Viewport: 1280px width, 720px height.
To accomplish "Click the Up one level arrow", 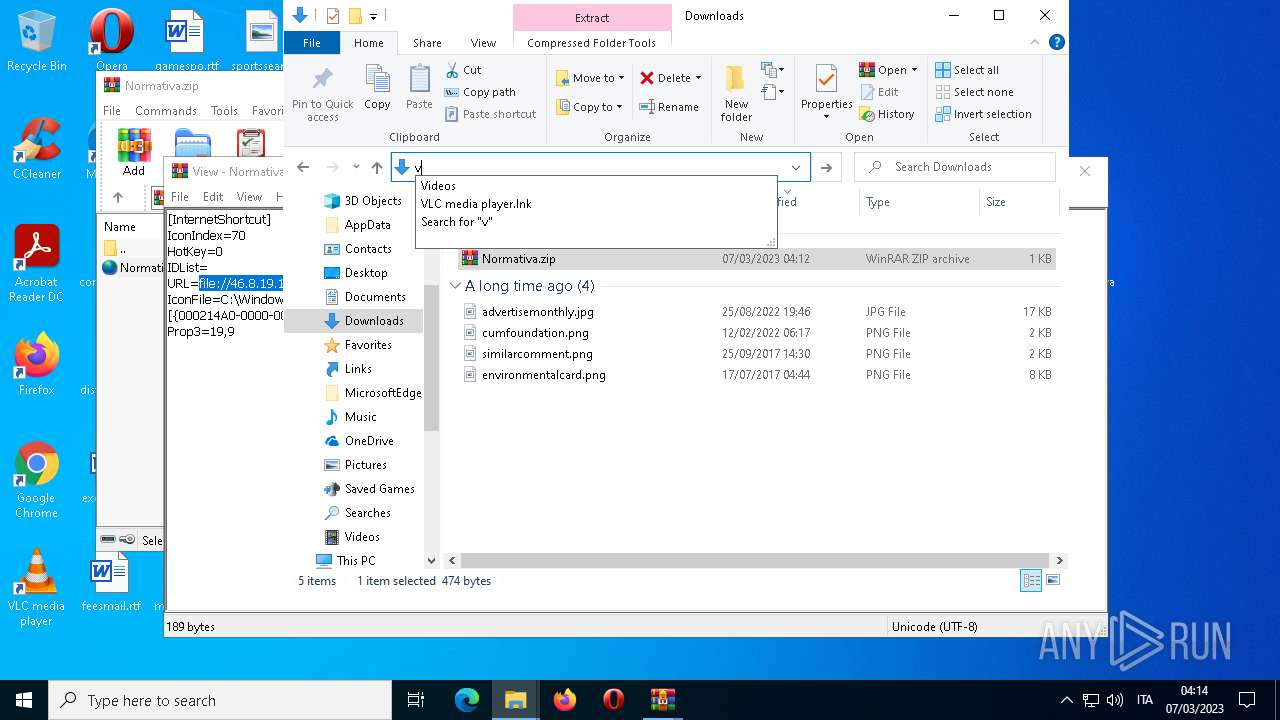I will coord(377,167).
